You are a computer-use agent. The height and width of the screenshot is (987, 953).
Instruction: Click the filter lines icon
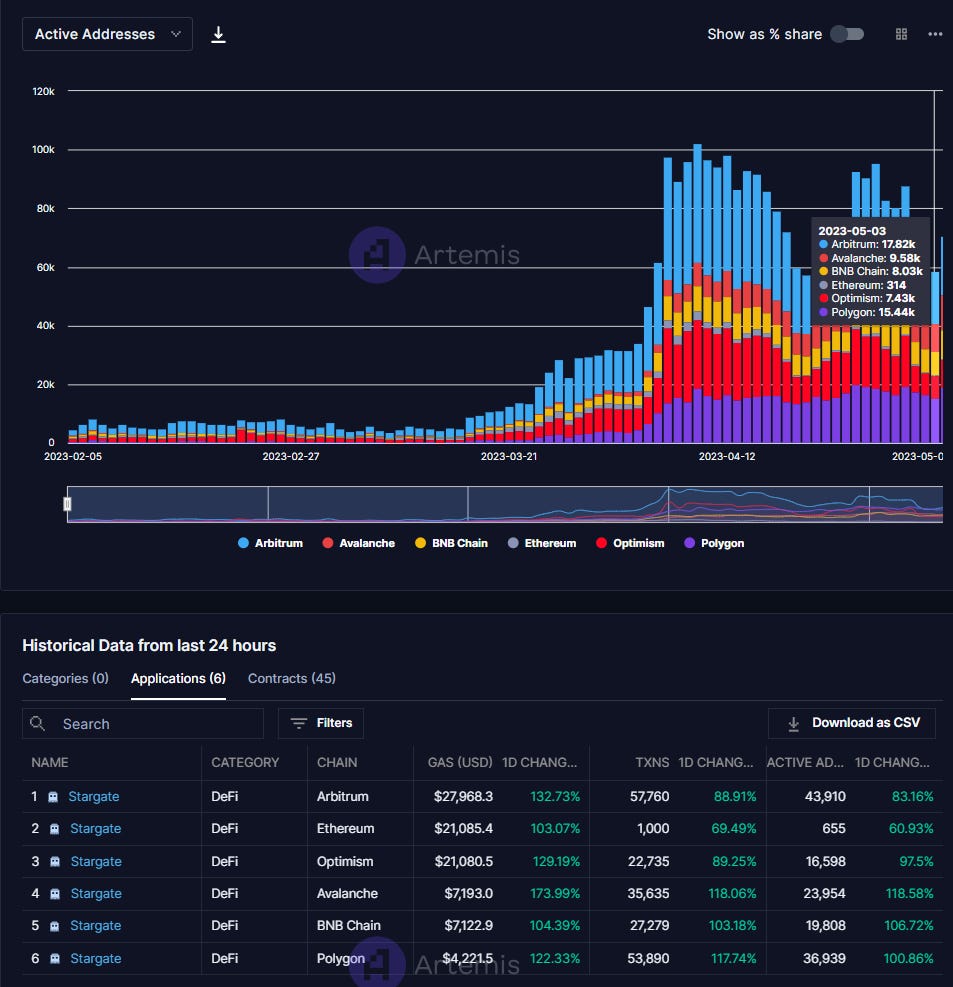(299, 723)
